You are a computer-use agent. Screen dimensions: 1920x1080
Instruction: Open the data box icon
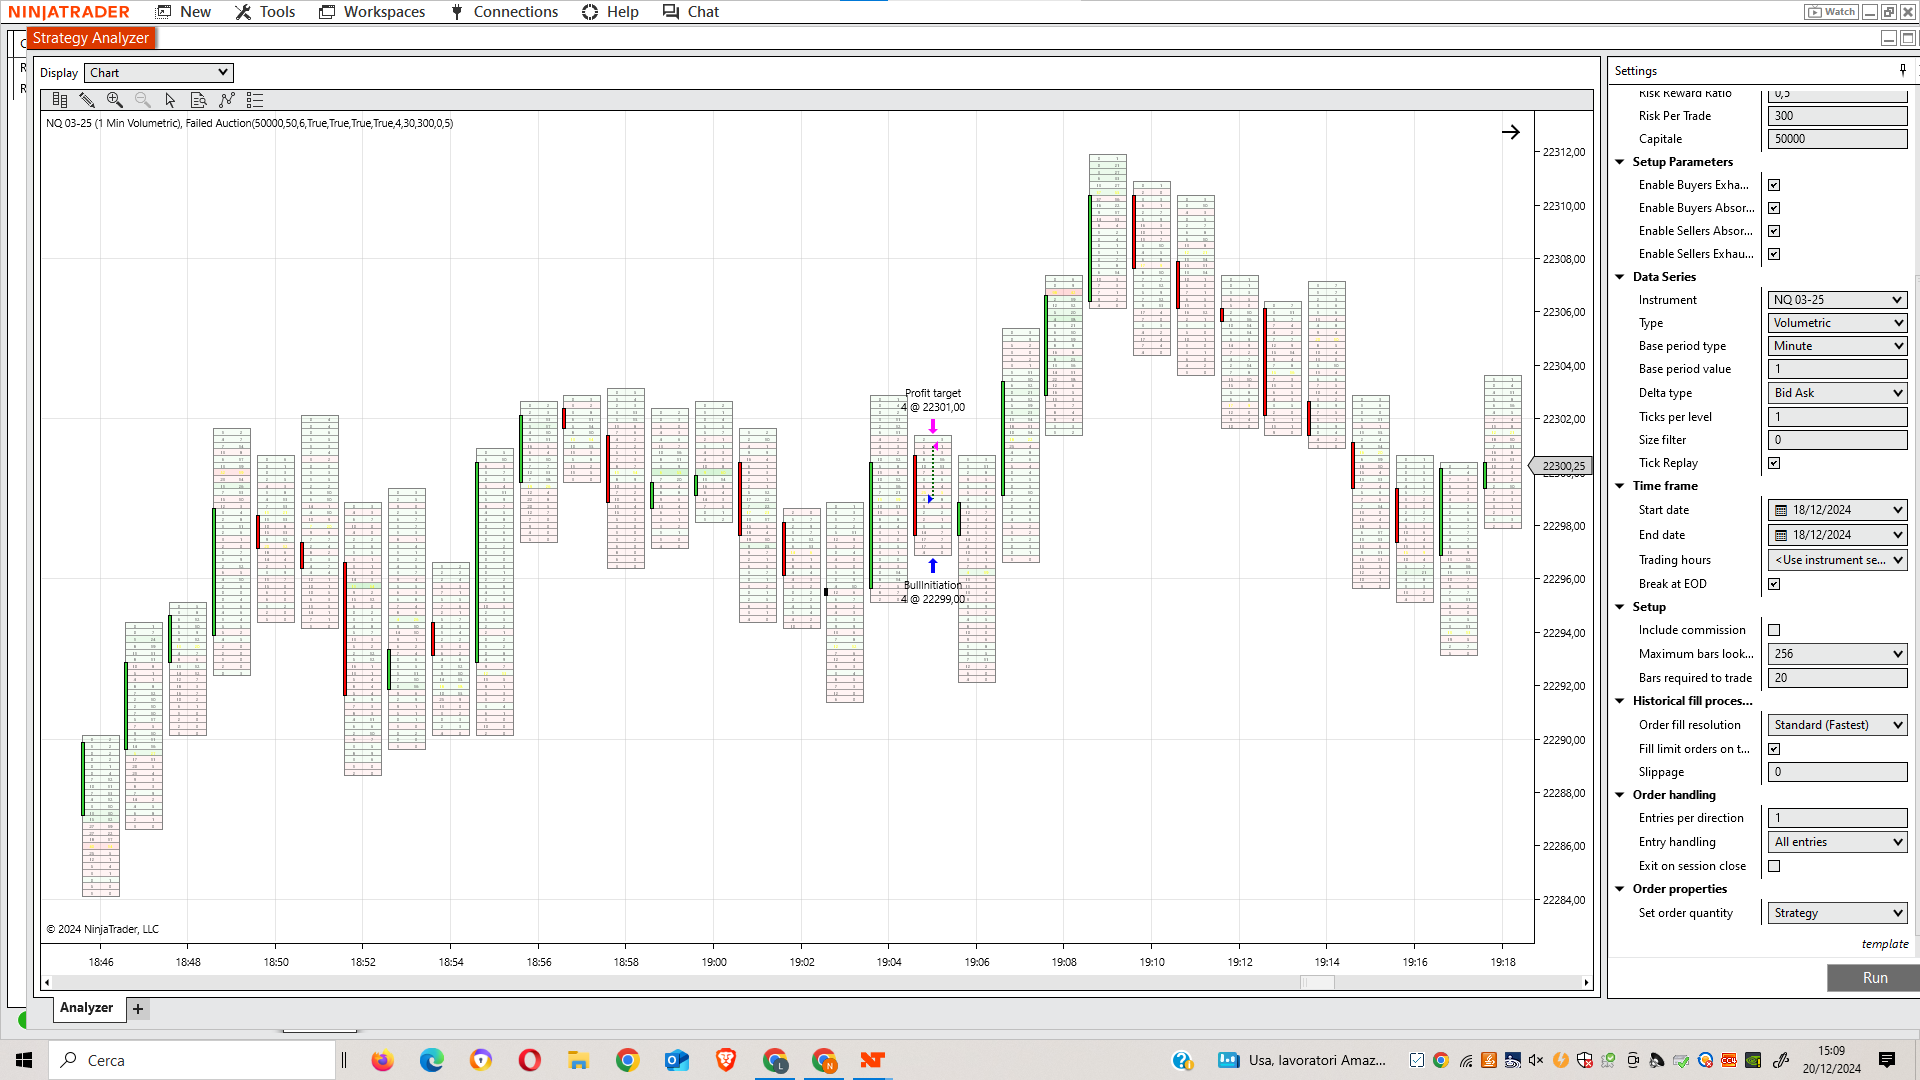click(x=198, y=100)
